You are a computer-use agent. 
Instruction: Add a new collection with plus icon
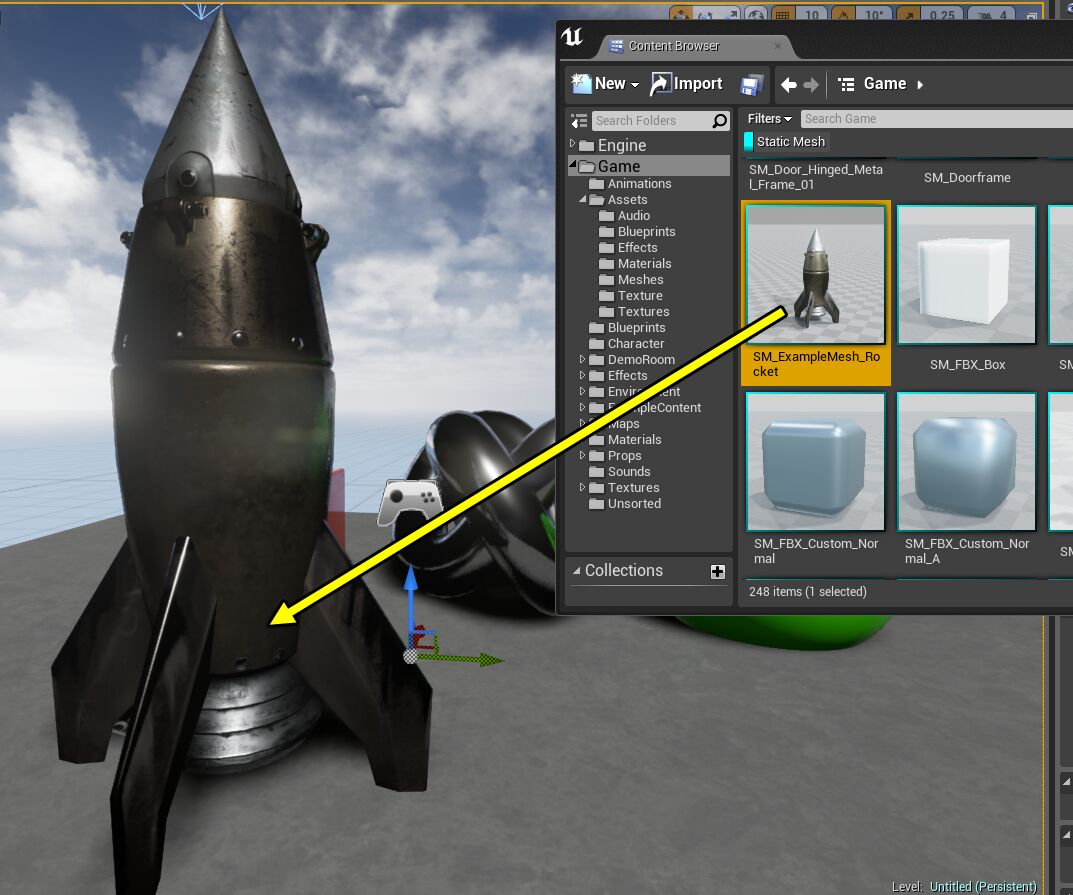point(717,571)
